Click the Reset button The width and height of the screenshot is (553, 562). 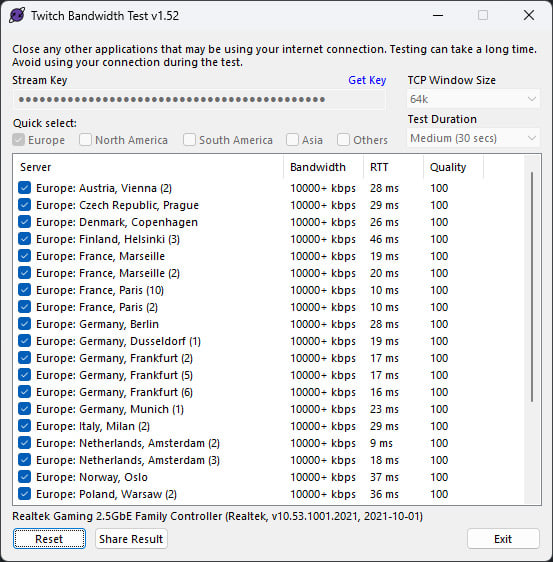coord(49,539)
